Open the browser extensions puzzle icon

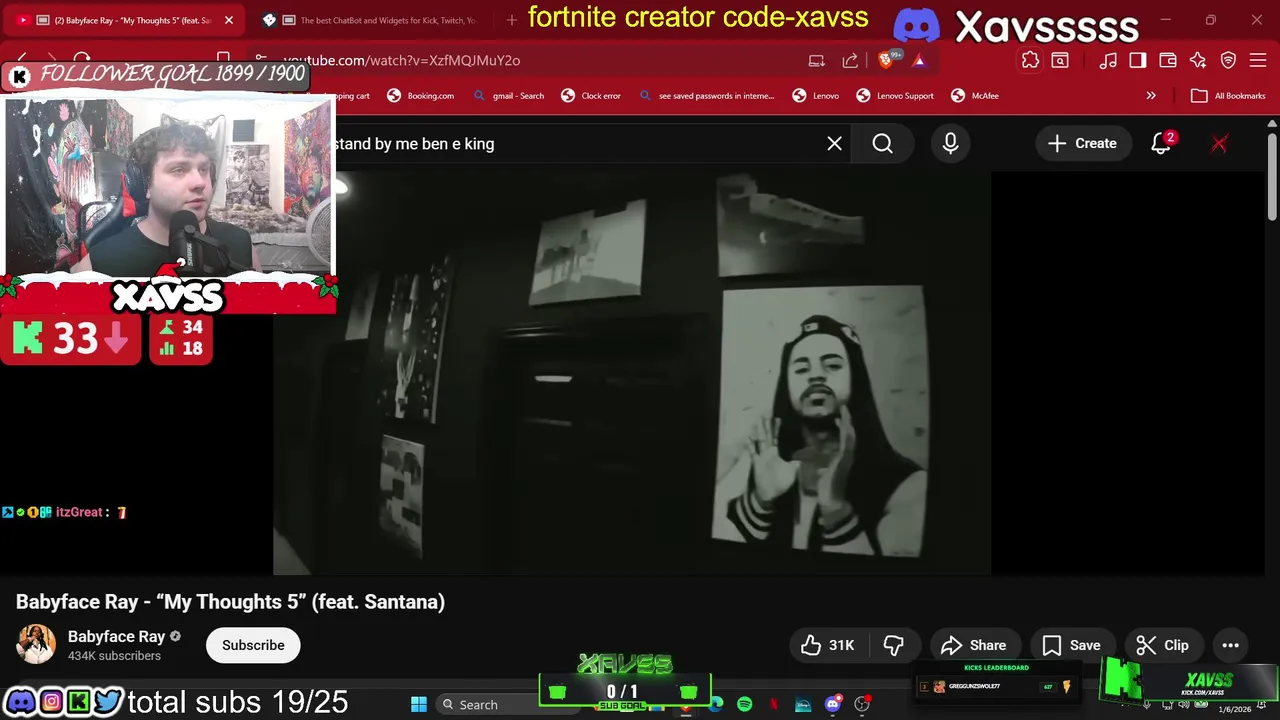(1030, 60)
